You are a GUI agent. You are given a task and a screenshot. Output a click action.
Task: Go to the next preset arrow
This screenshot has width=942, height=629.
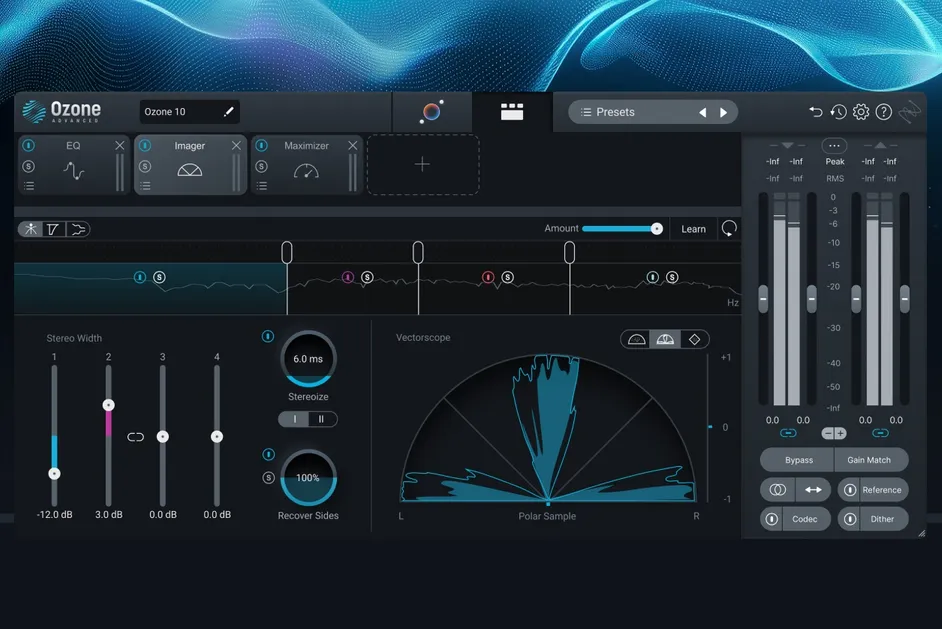tap(723, 112)
